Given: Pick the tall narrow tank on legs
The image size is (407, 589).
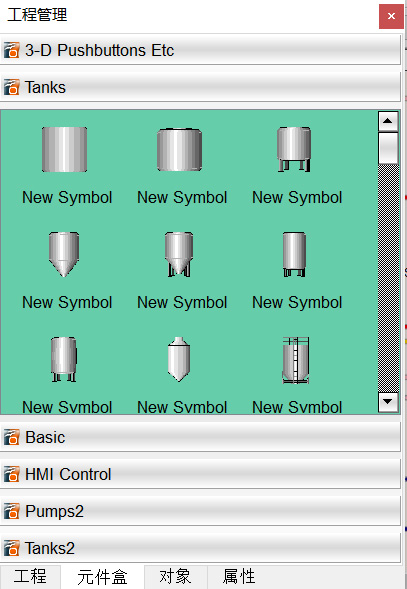Looking at the screenshot, I should point(294,255).
